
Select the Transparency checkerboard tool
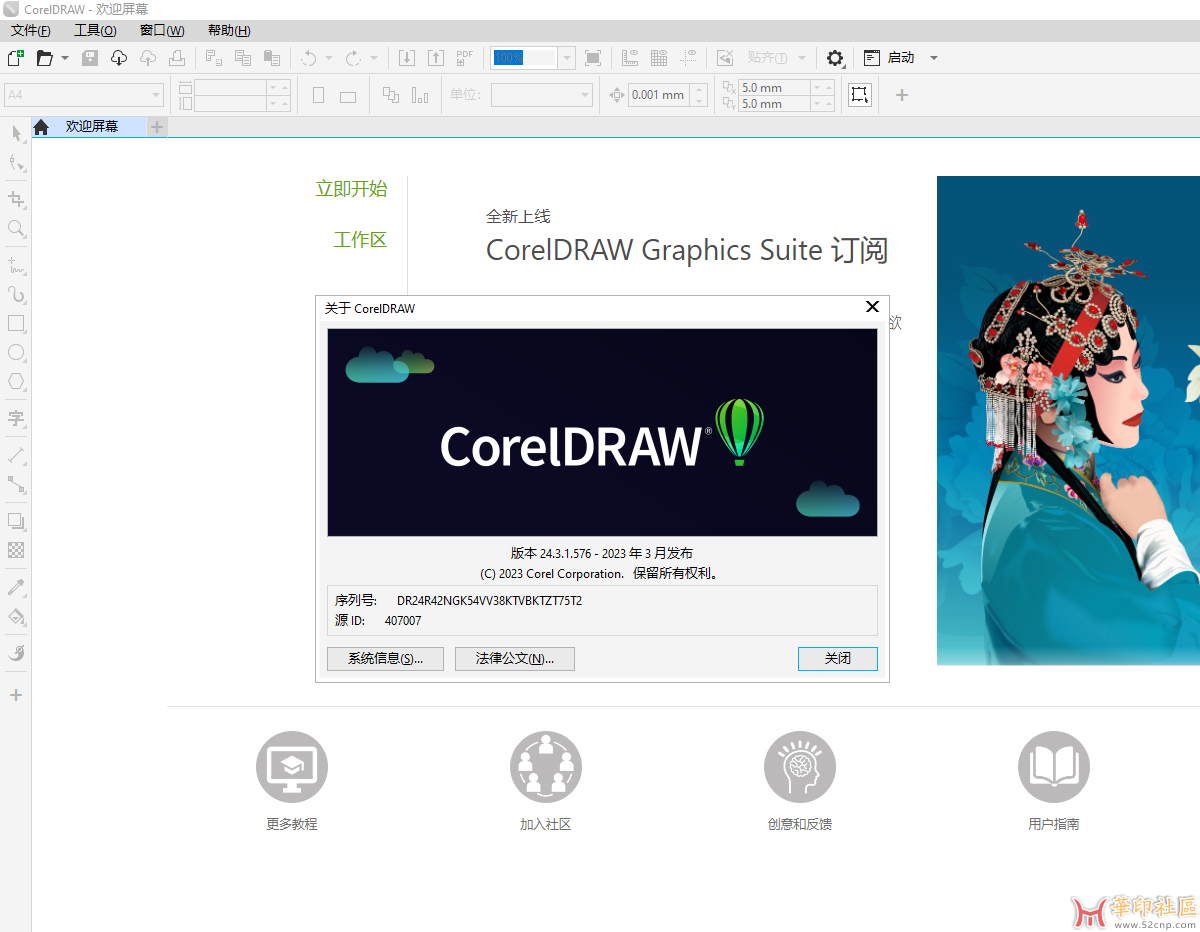[x=16, y=550]
